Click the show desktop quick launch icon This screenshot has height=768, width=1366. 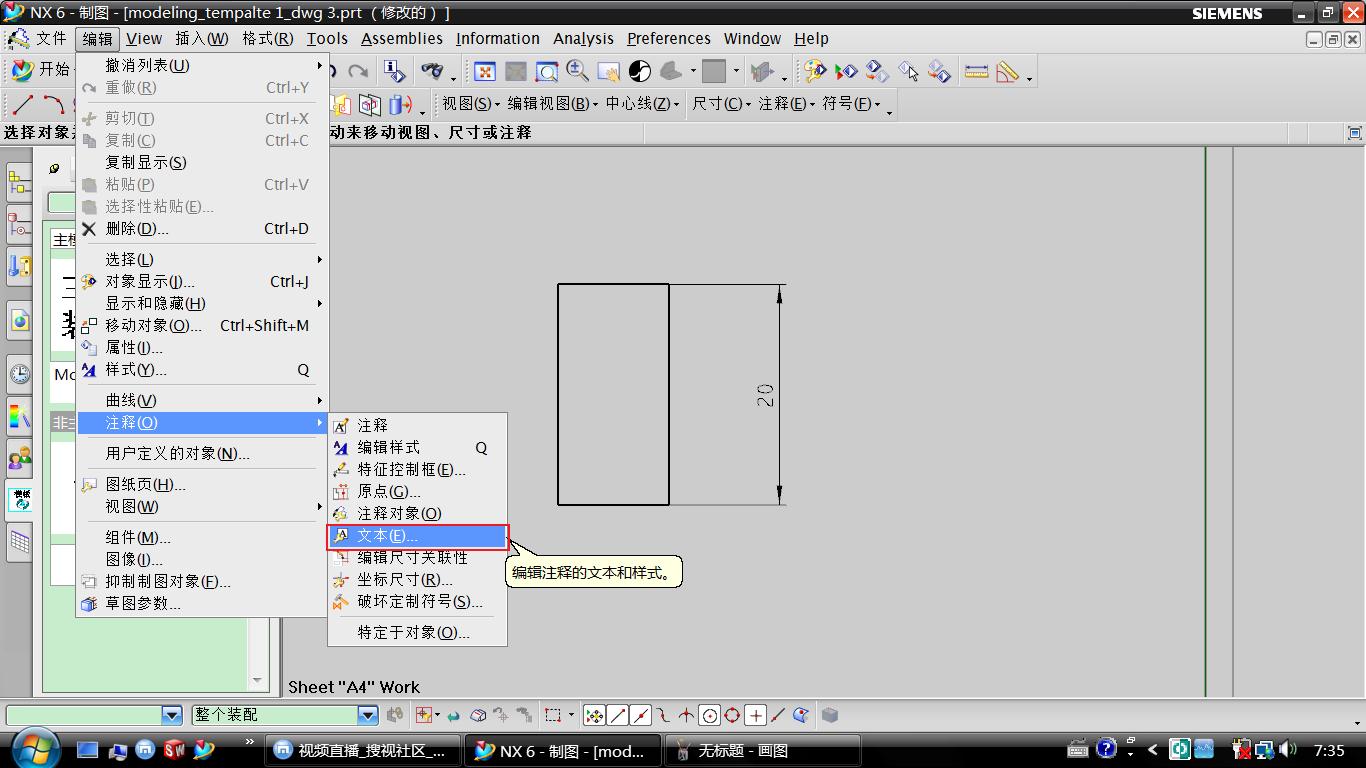tap(88, 748)
